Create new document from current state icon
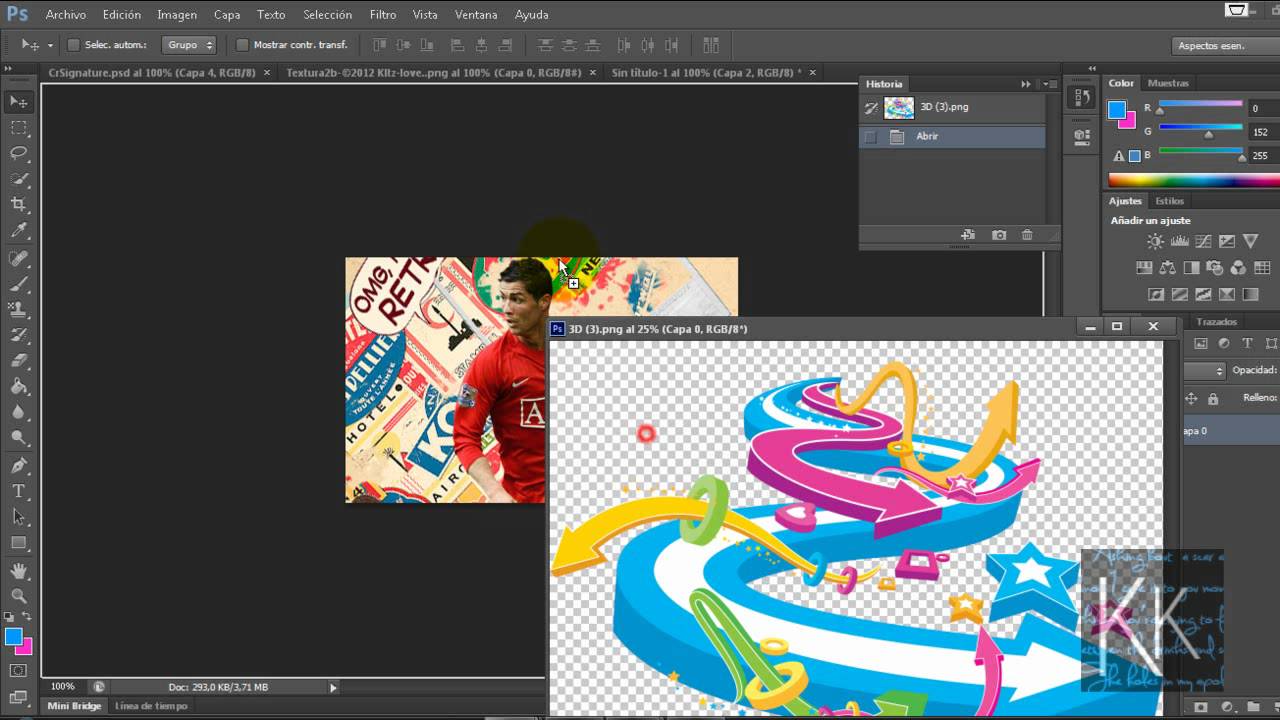Viewport: 1280px width, 720px height. click(x=968, y=235)
